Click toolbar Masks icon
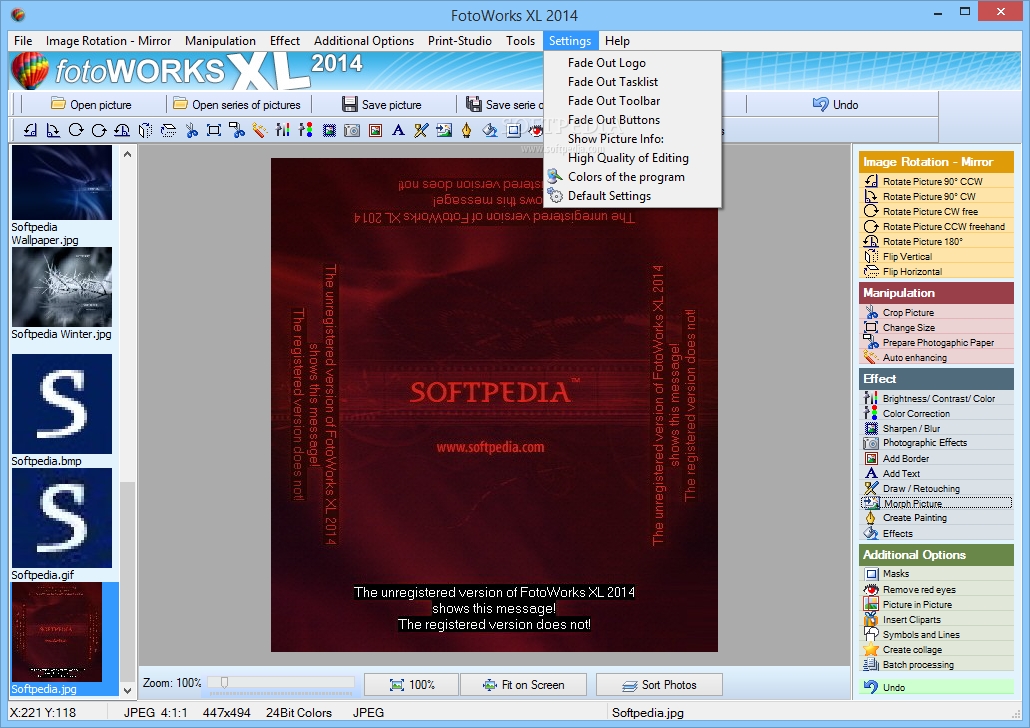Image resolution: width=1030 pixels, height=728 pixels. coord(513,130)
